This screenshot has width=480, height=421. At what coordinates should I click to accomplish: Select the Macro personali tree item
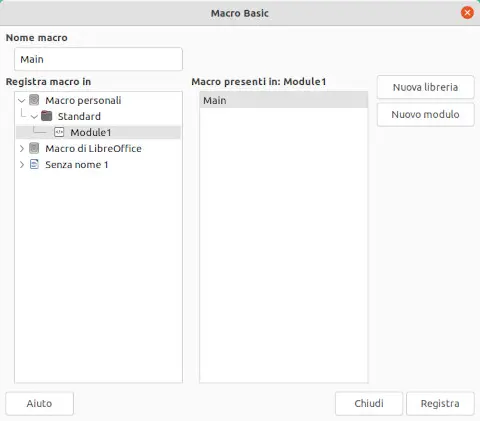(83, 100)
